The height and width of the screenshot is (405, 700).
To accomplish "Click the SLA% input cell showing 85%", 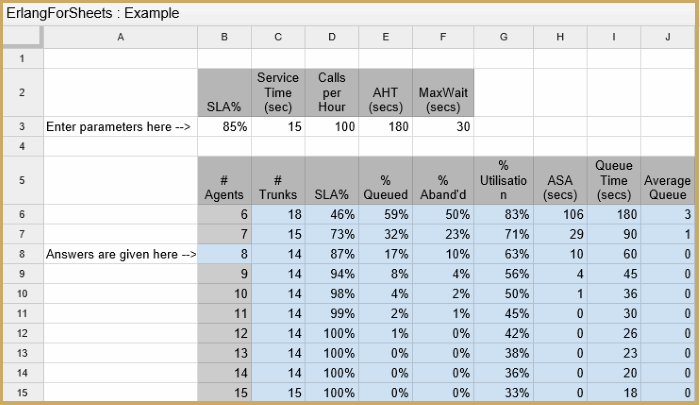I will pos(224,127).
